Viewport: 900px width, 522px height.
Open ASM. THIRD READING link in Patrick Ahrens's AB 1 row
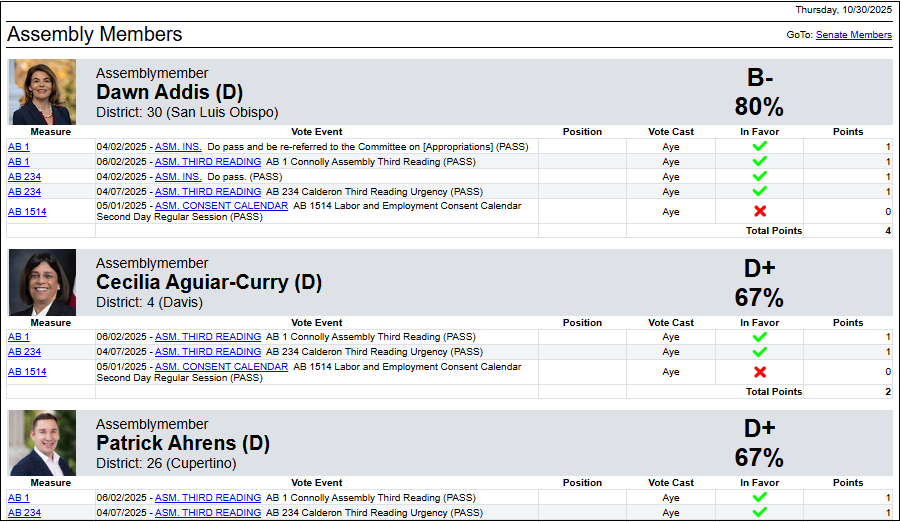point(208,497)
